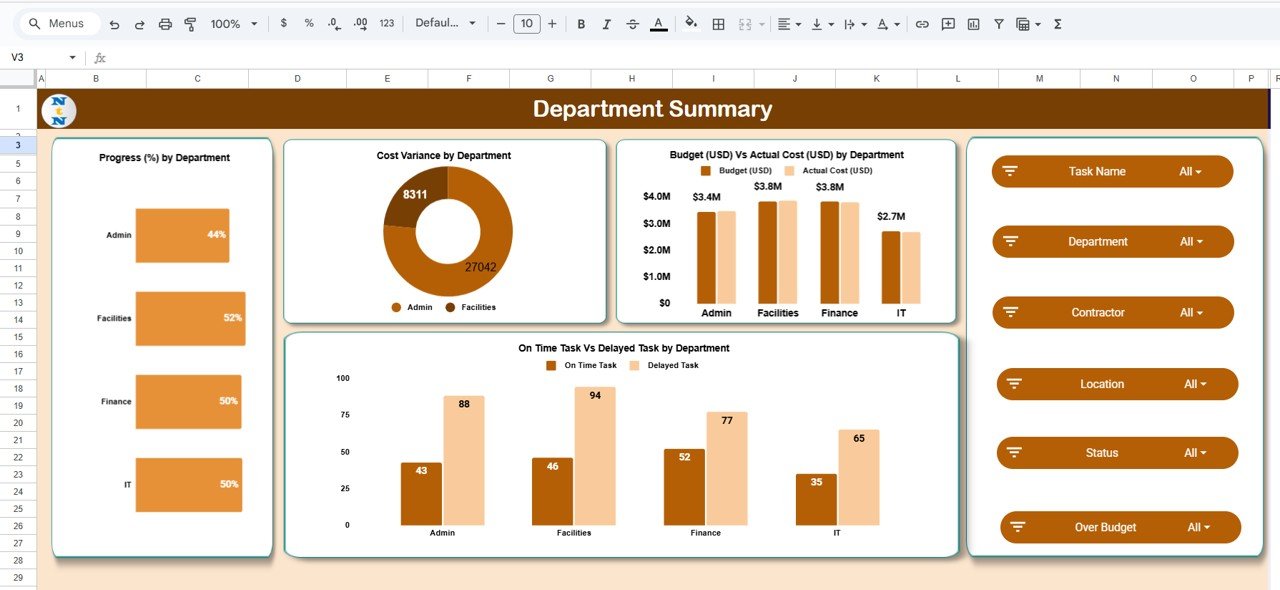Click the Borders icon
Viewport: 1280px width, 590px height.
(718, 23)
